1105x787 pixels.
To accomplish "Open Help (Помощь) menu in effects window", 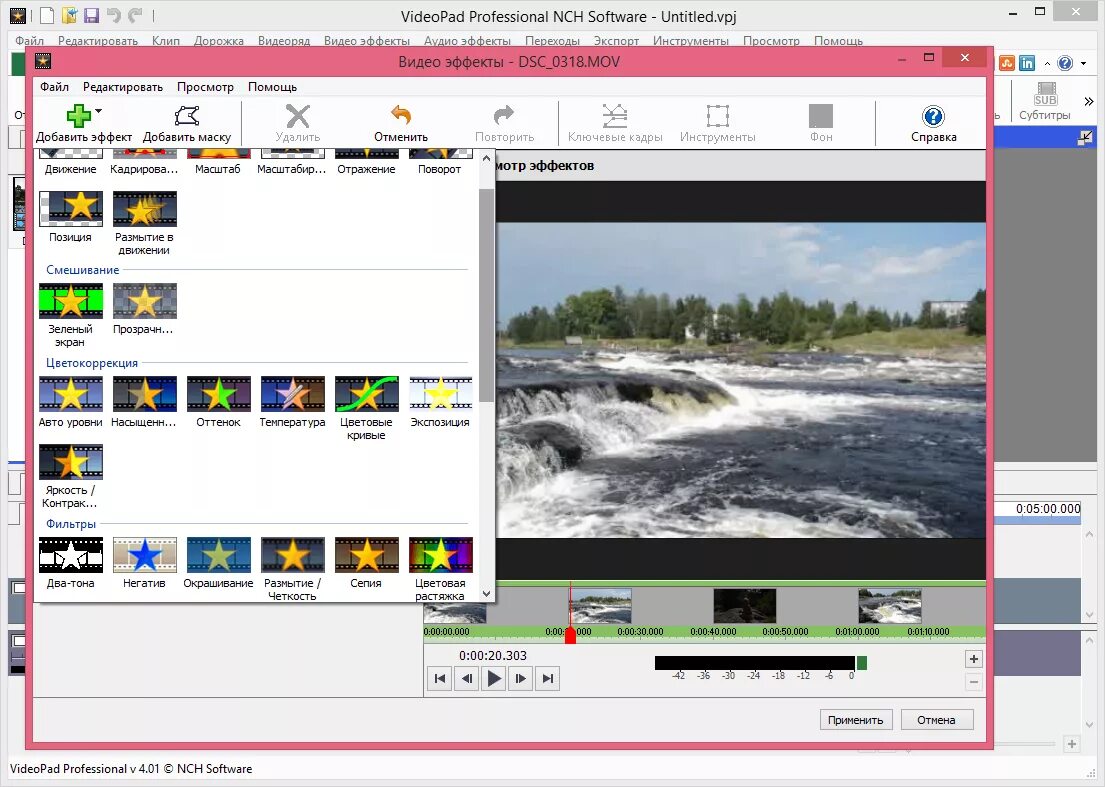I will coord(272,87).
